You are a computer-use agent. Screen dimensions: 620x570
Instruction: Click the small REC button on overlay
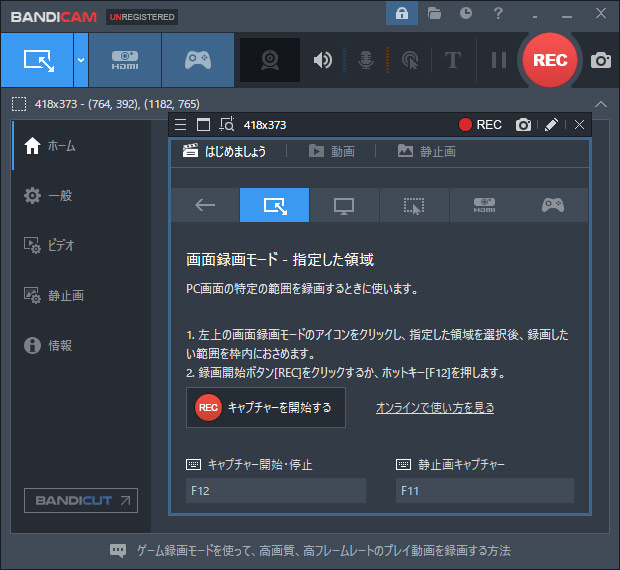pos(480,125)
